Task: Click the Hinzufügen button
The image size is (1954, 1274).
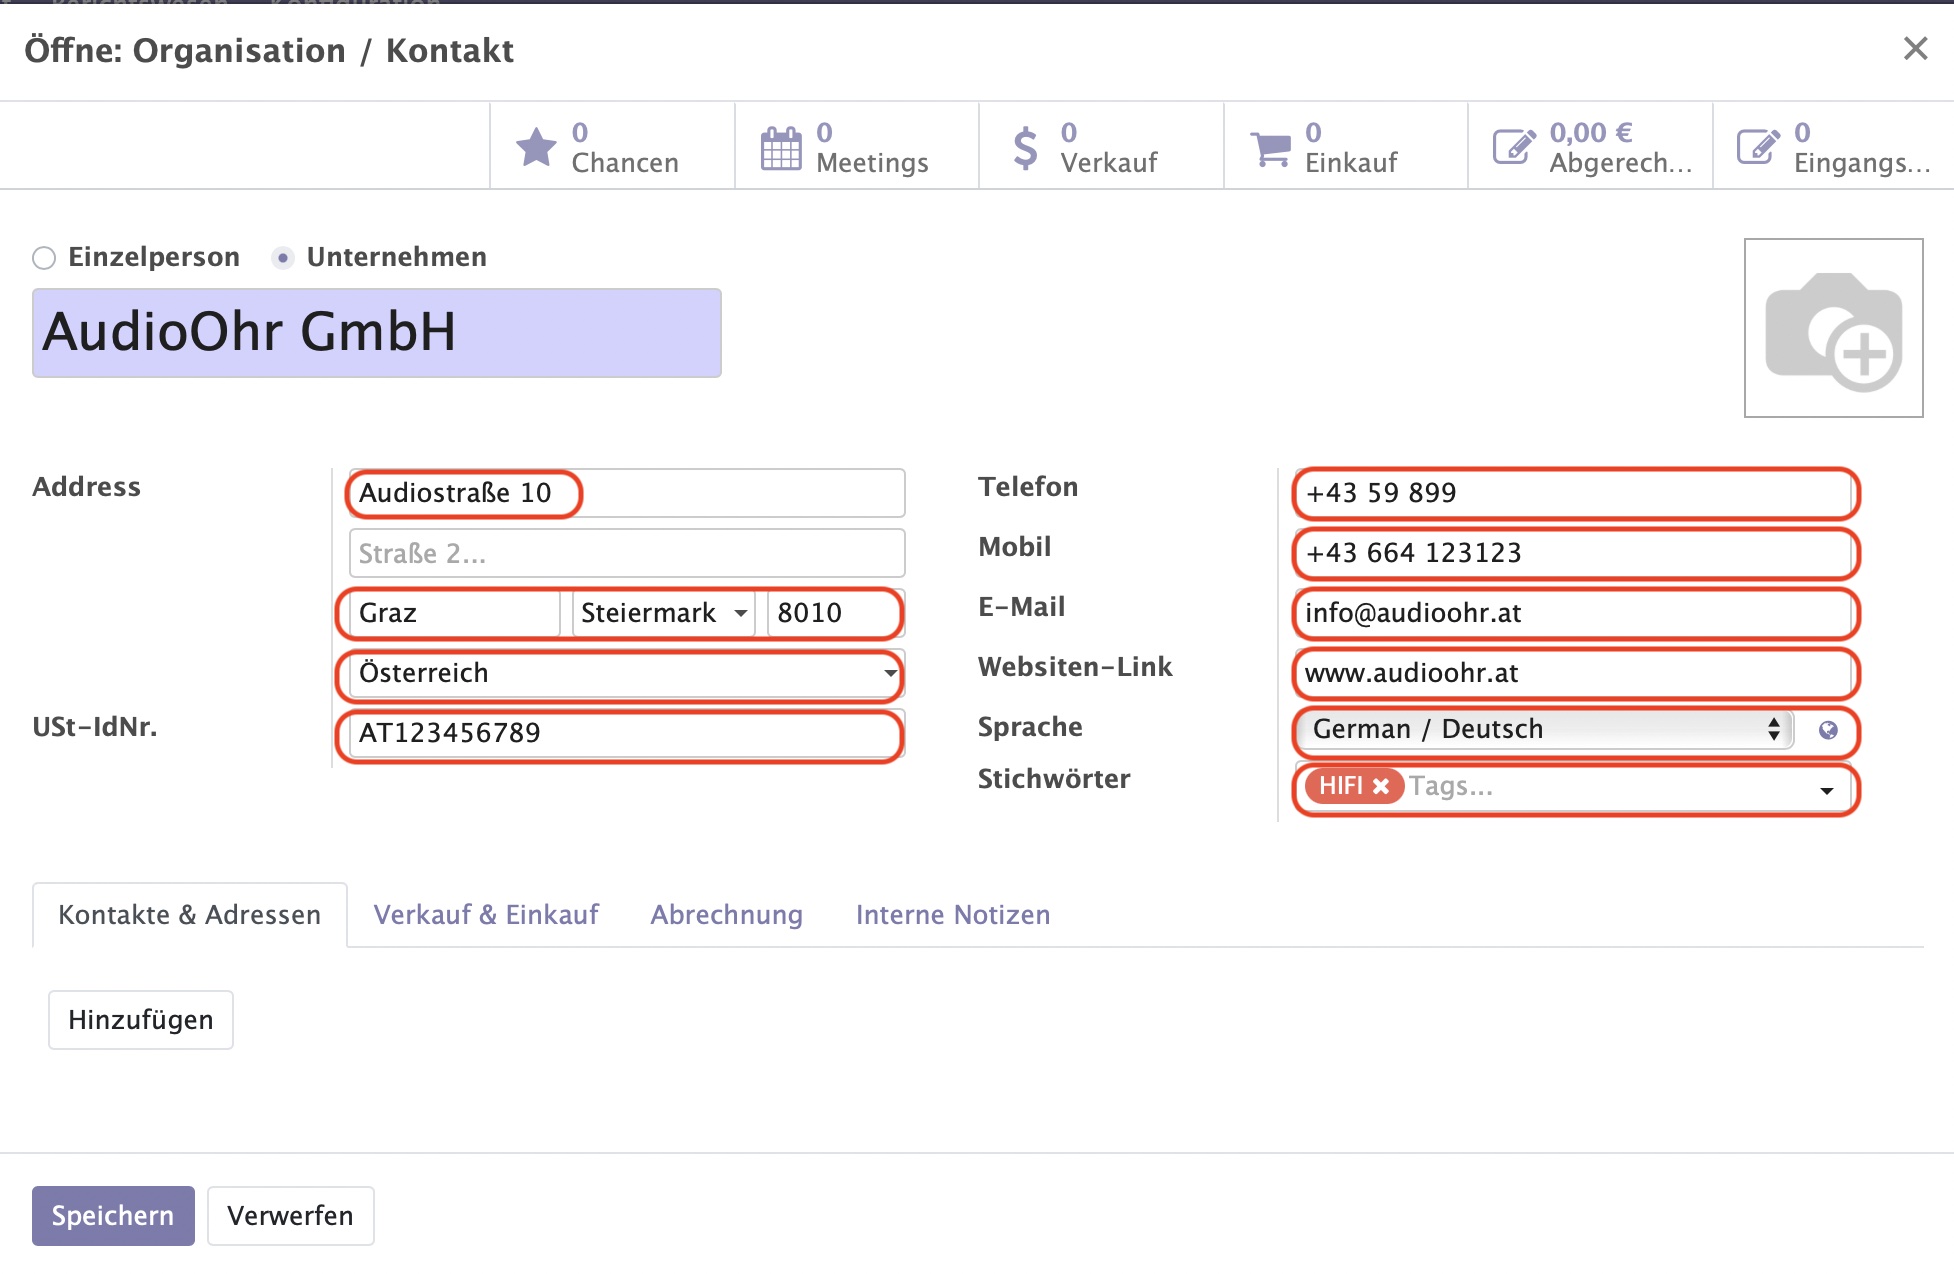Action: (x=141, y=1020)
